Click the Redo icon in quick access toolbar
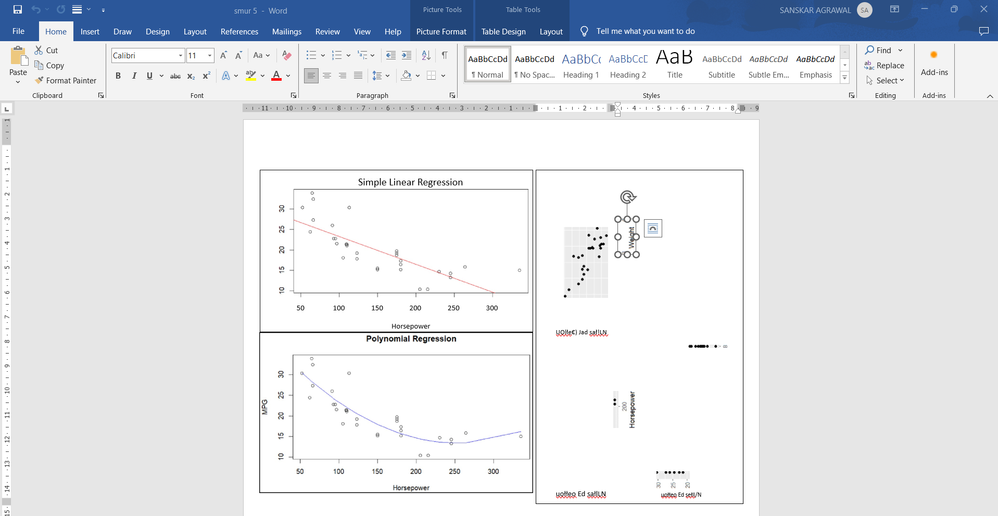This screenshot has height=516, width=998. coord(61,10)
